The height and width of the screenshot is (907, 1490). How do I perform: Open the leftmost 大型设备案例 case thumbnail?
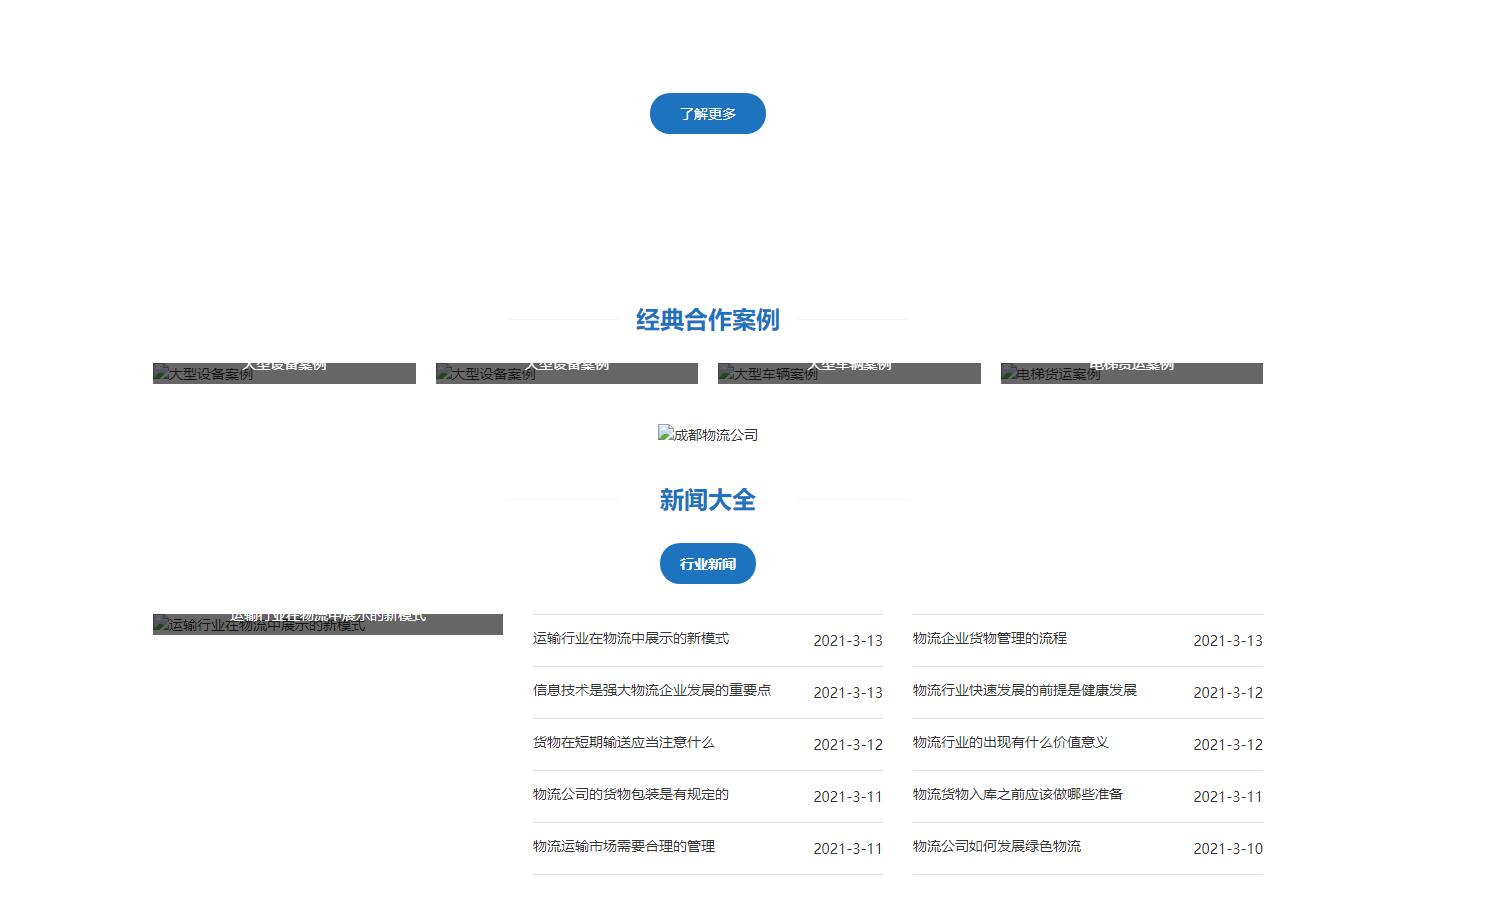[x=284, y=373]
